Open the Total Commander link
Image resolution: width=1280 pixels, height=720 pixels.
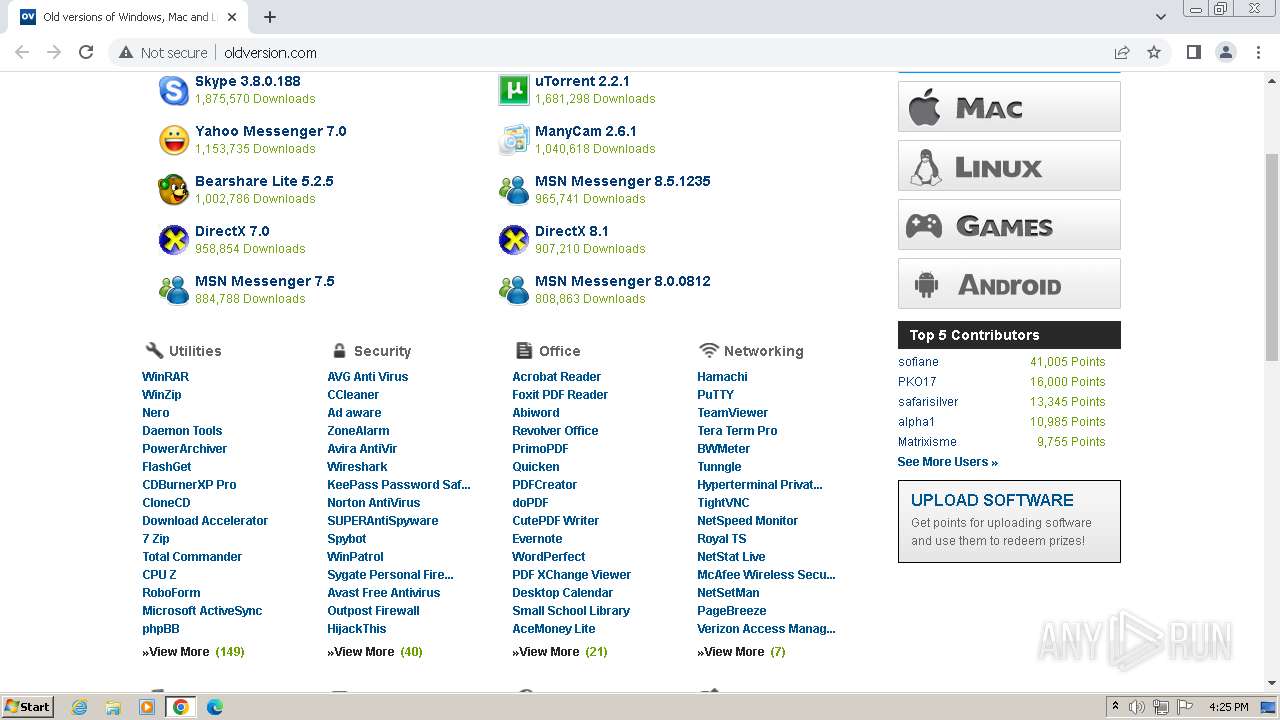[192, 557]
